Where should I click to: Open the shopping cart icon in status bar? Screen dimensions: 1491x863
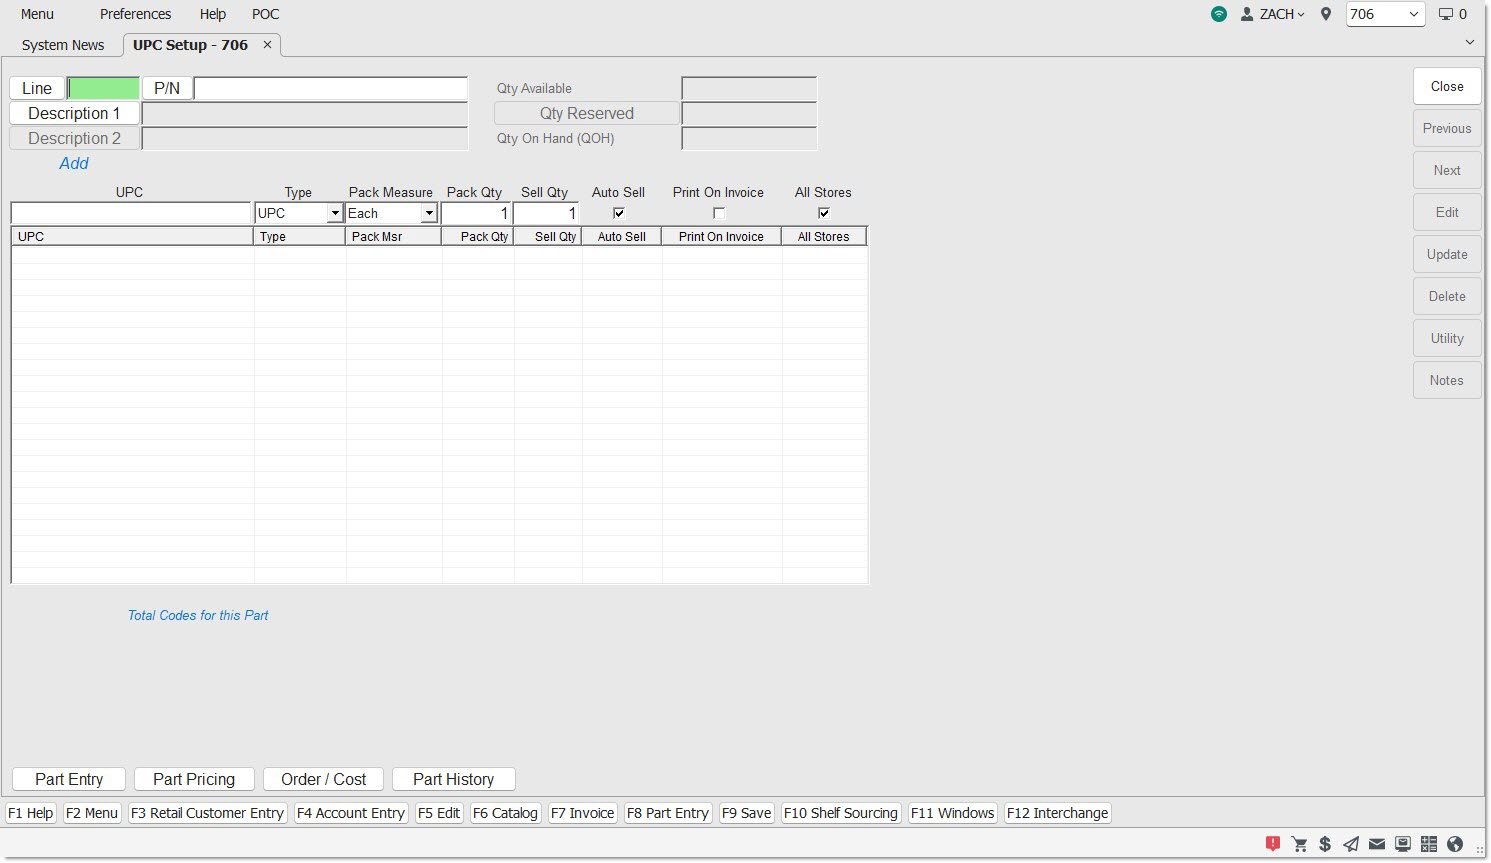tap(1299, 844)
